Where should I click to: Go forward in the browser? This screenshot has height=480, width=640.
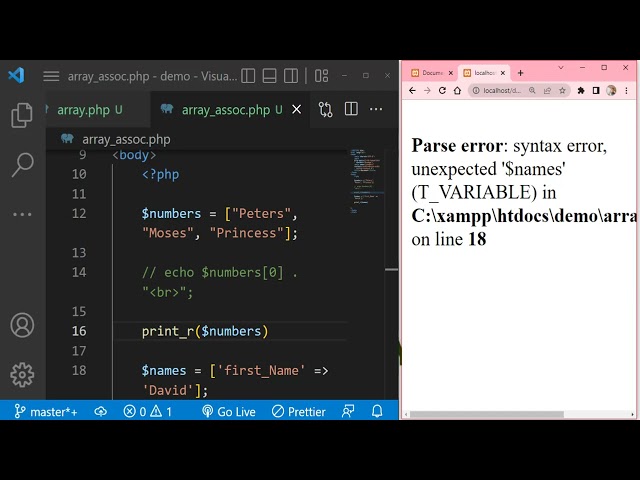click(x=427, y=91)
